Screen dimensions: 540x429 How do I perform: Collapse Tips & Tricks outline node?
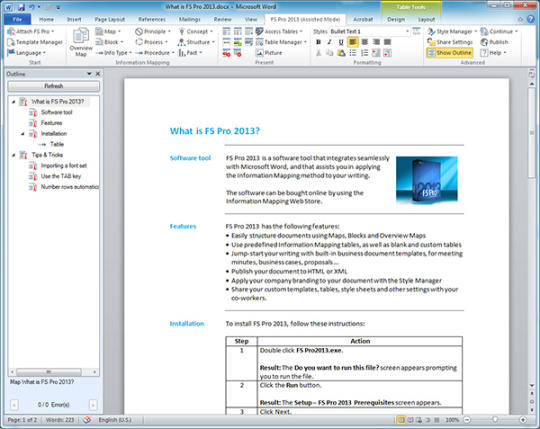click(13, 155)
